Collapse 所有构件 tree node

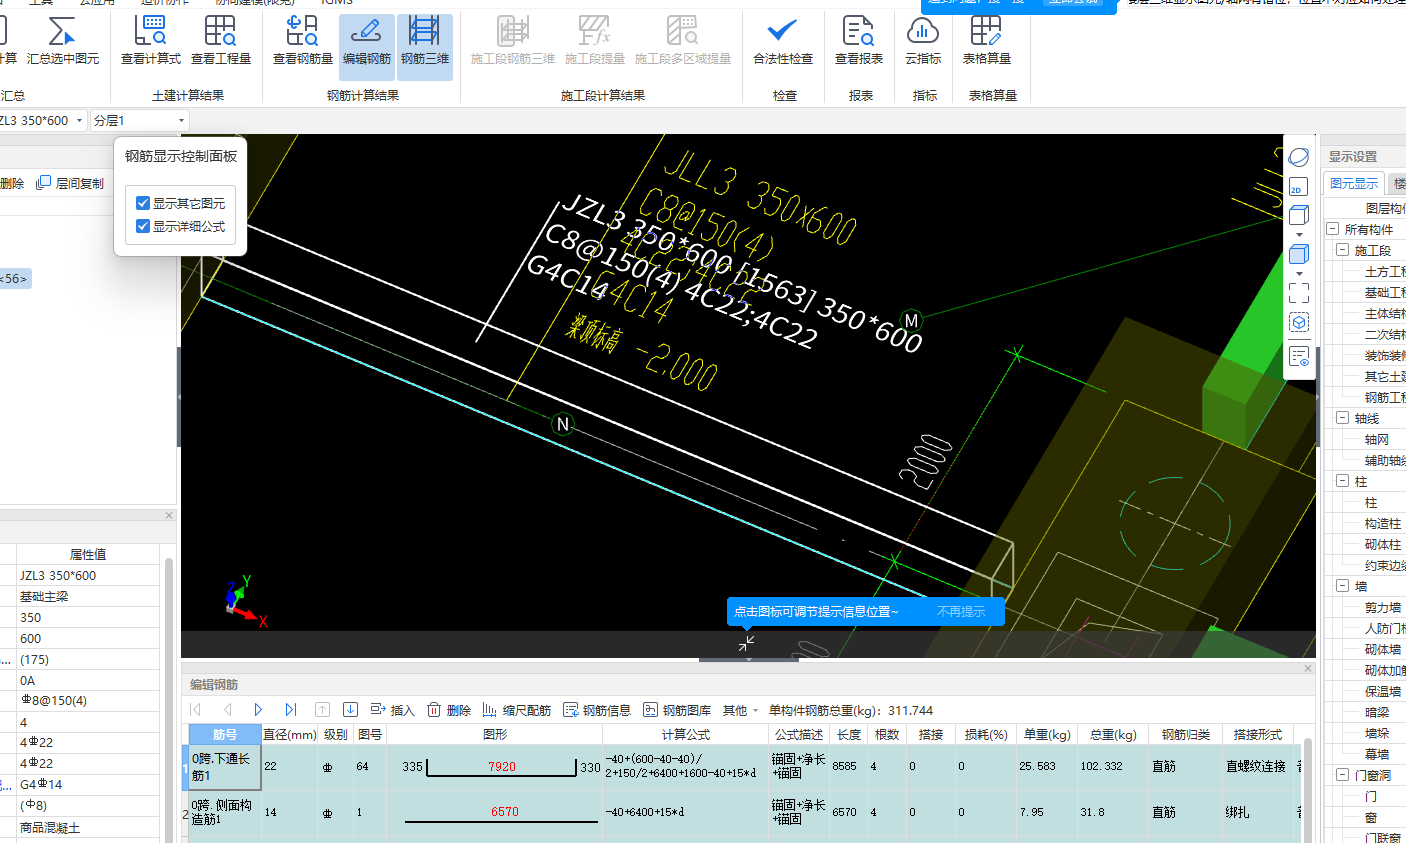click(1333, 229)
